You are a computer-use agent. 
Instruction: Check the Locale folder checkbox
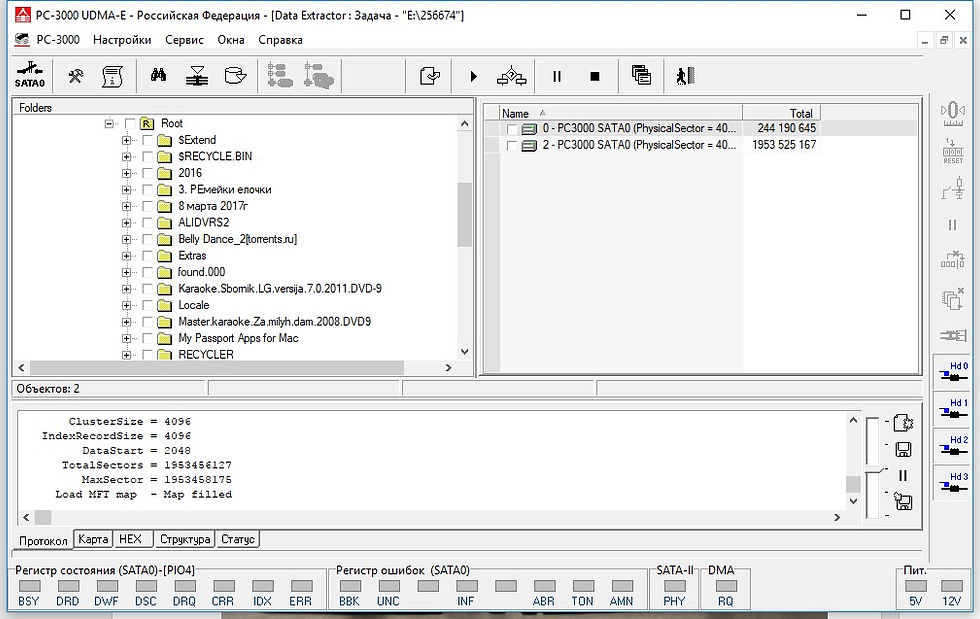148,305
